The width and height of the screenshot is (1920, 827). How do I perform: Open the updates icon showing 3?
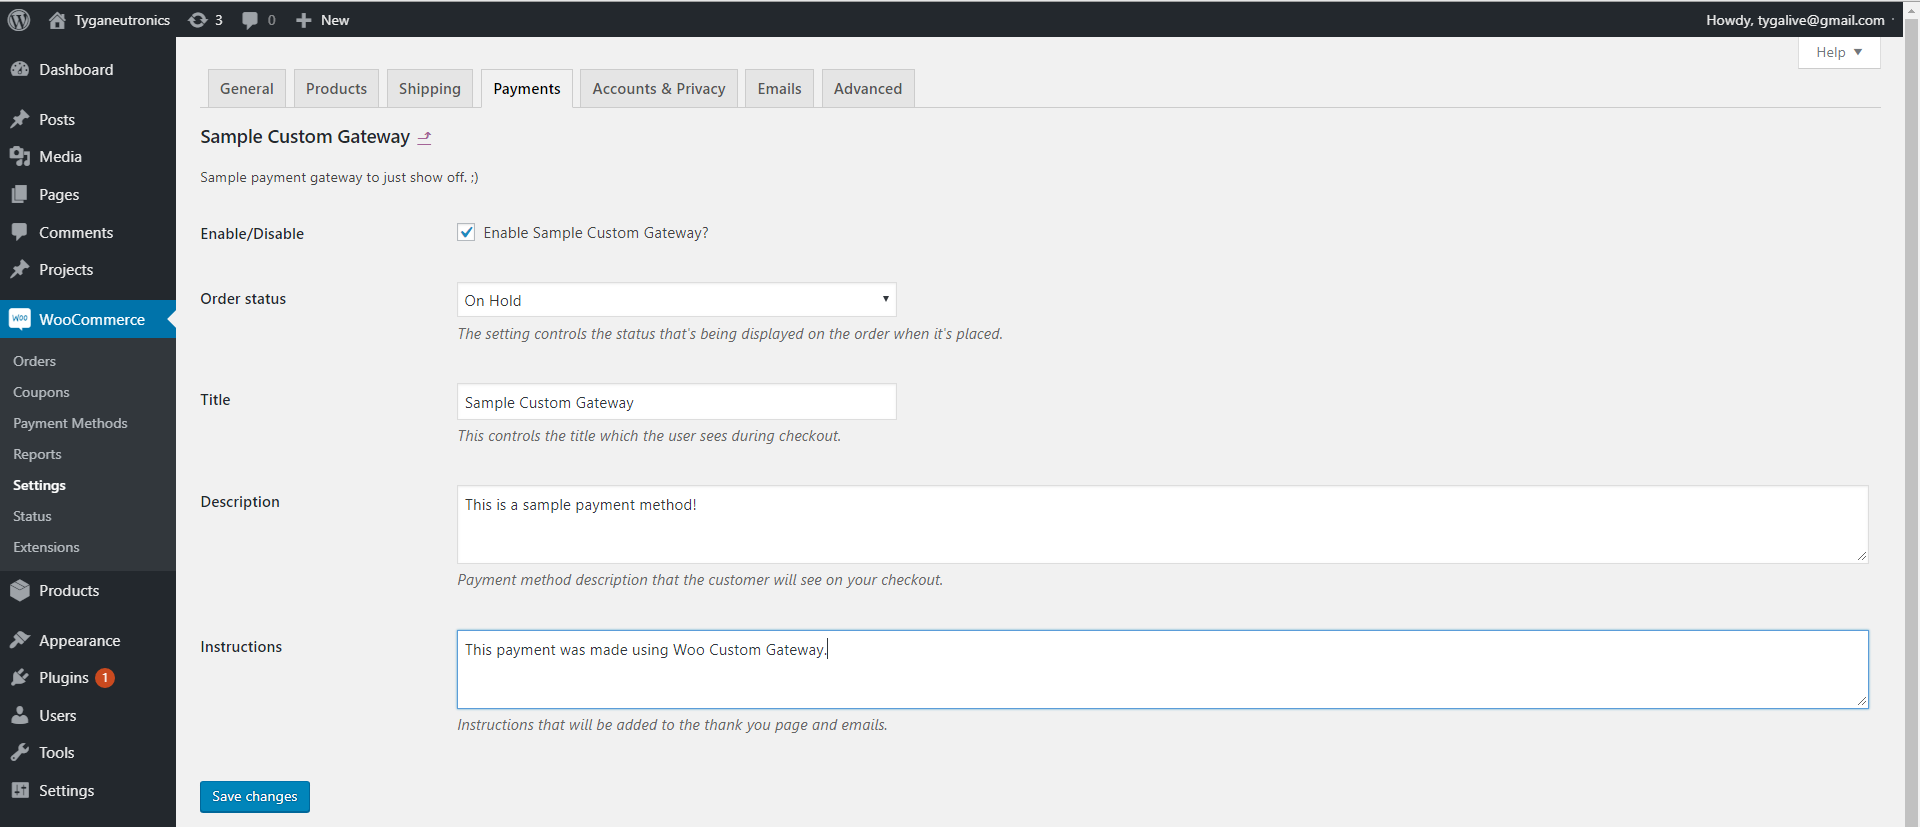(198, 20)
